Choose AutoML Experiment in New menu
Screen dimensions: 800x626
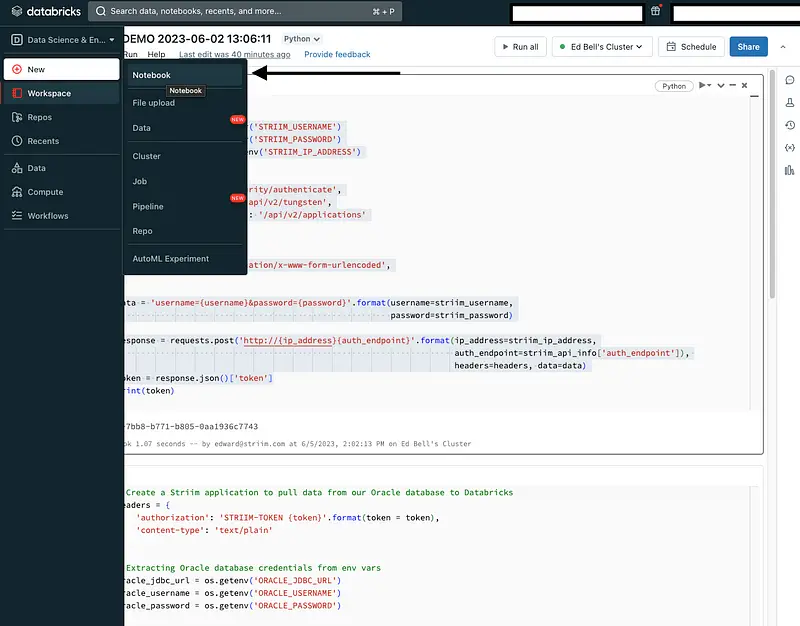click(171, 259)
